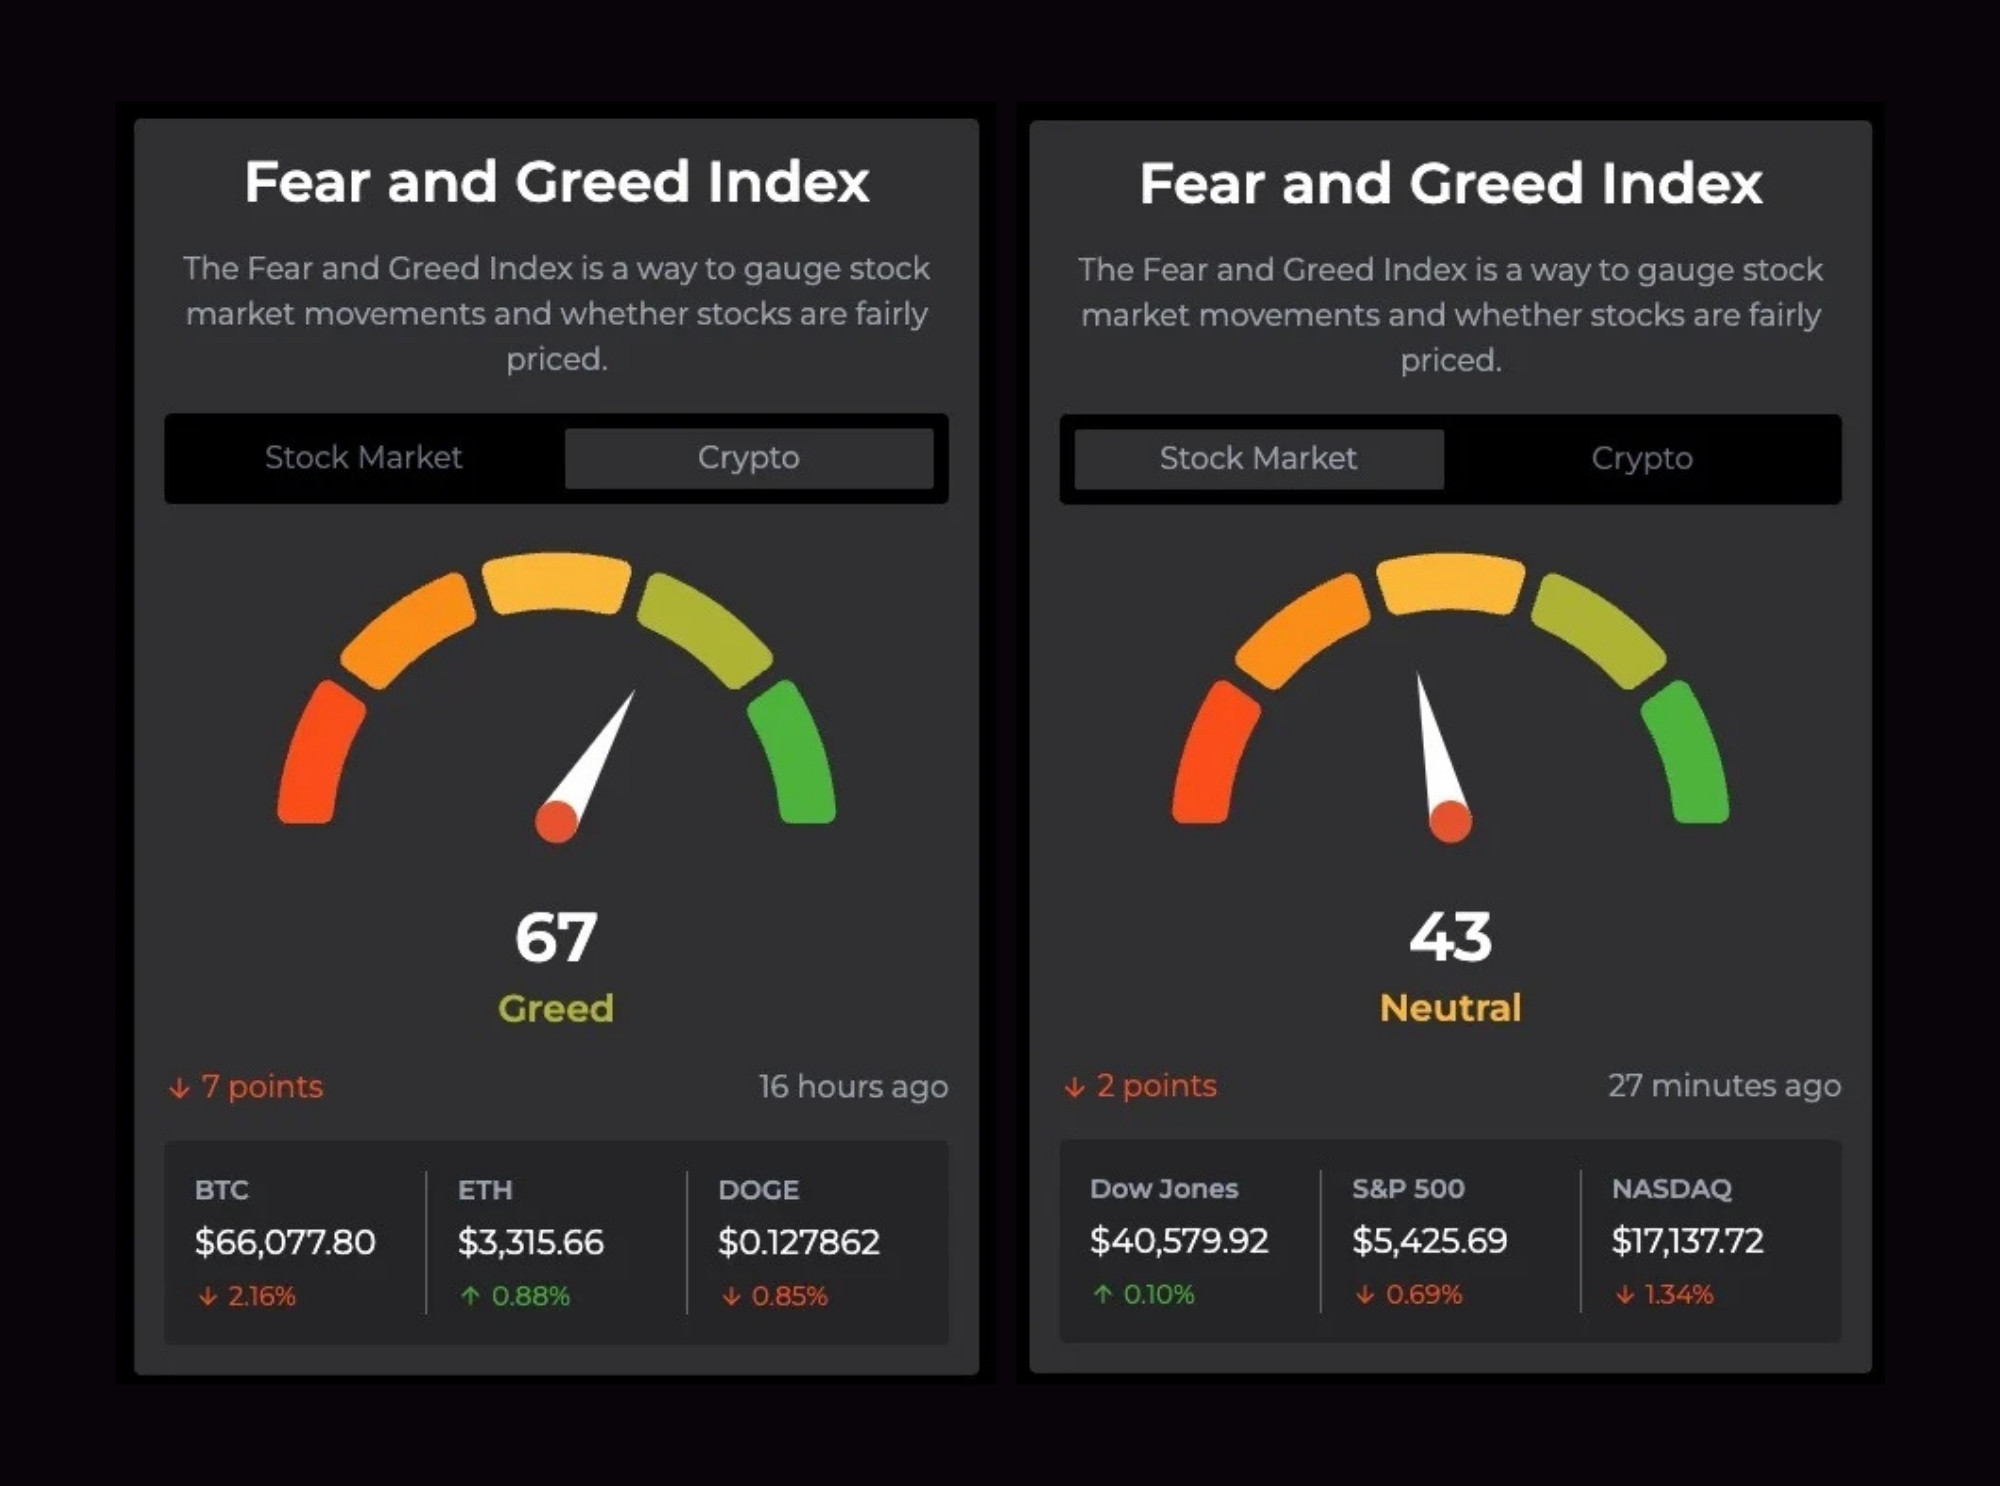Click the red down arrow beside 7 points
The image size is (2000, 1486).
[180, 1088]
